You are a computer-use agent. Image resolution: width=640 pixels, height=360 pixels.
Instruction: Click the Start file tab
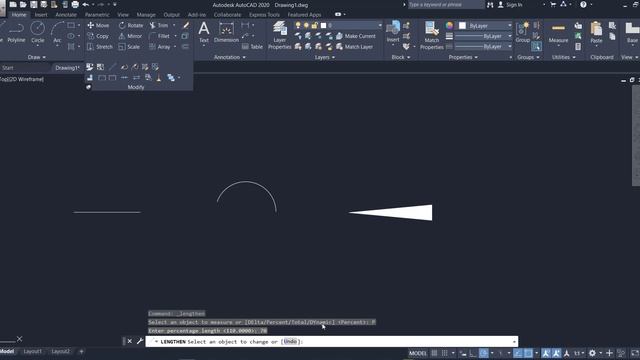coord(8,68)
